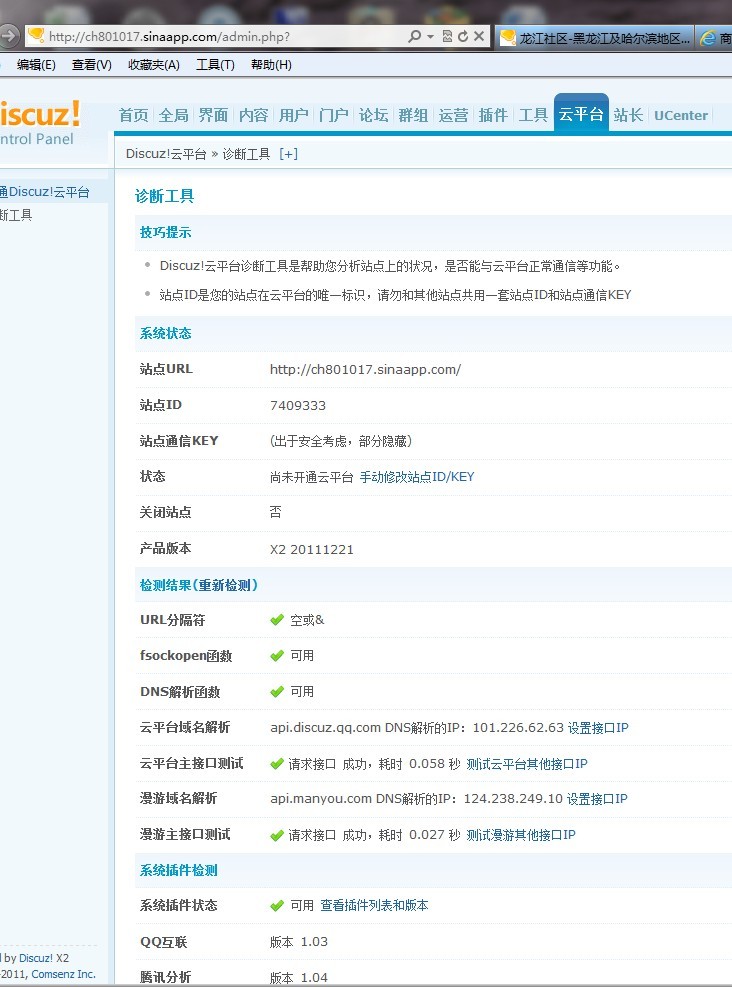Open the 收藏夹(A) menu
732x987 pixels.
pyautogui.click(x=154, y=65)
